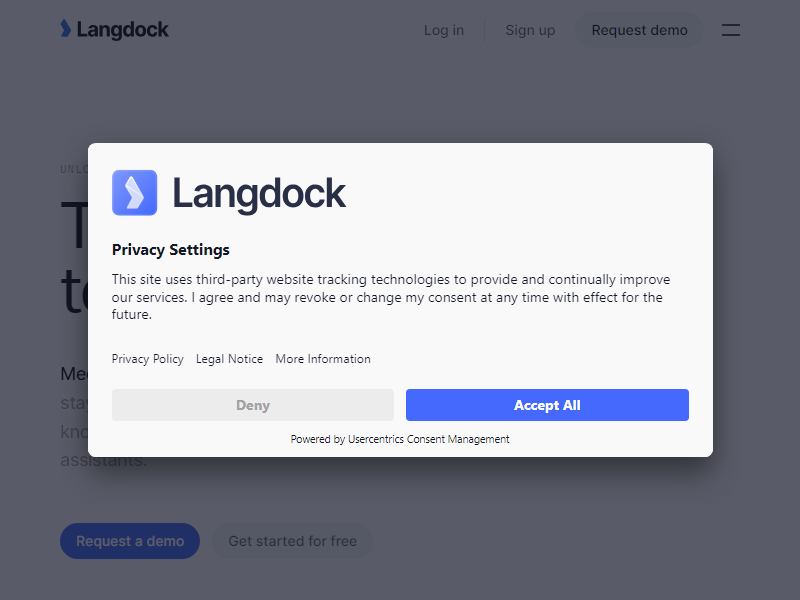Click the "Powered by" footer text
Screen dimensions: 800x600
click(317, 439)
